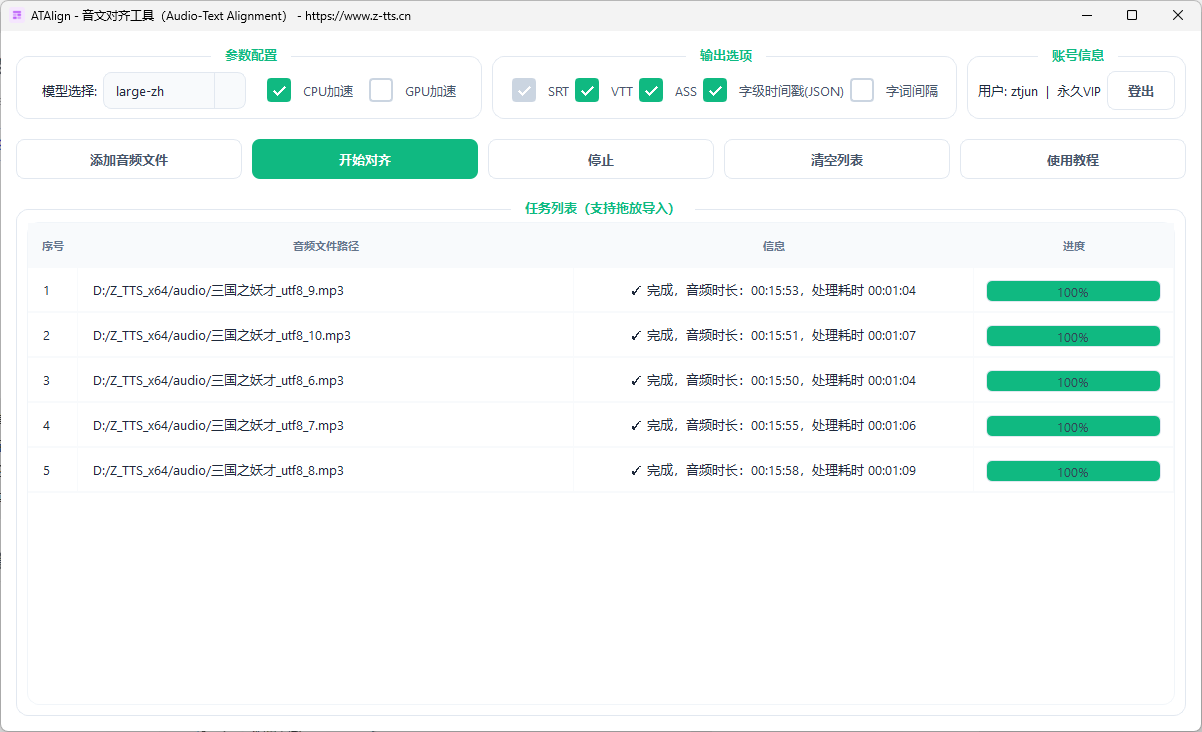Click the 序号 column header
The height and width of the screenshot is (732, 1202).
53,246
